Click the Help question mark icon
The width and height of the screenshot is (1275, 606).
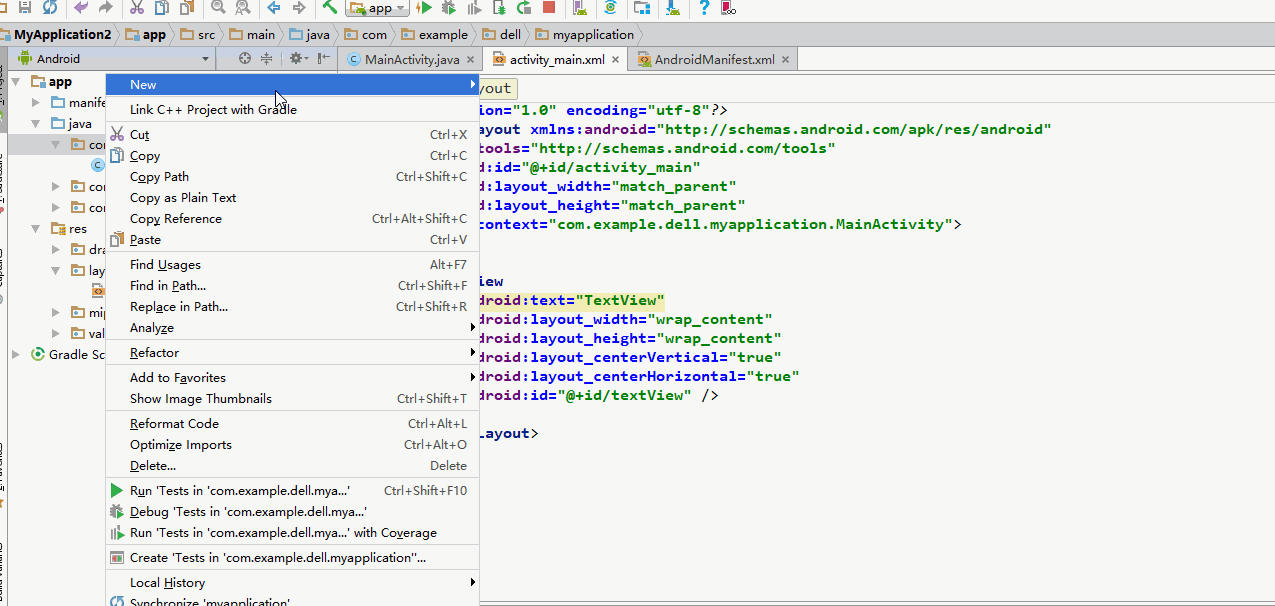pos(705,8)
